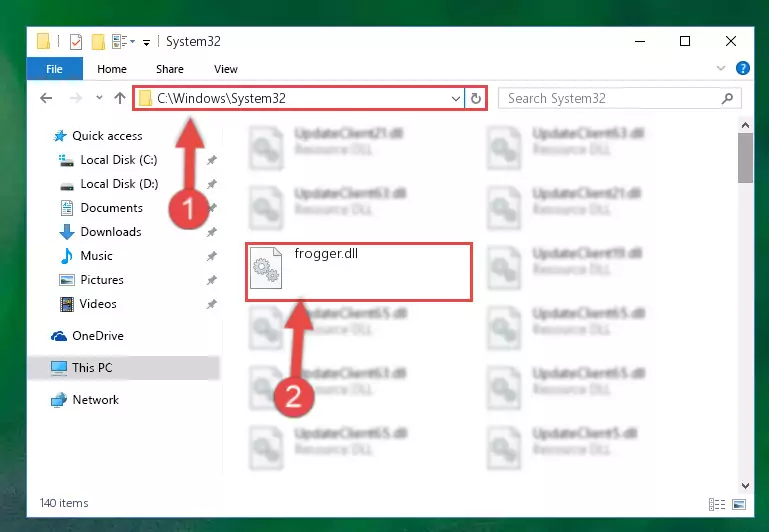
Task: Switch to the Home ribbon tab
Action: (x=112, y=69)
